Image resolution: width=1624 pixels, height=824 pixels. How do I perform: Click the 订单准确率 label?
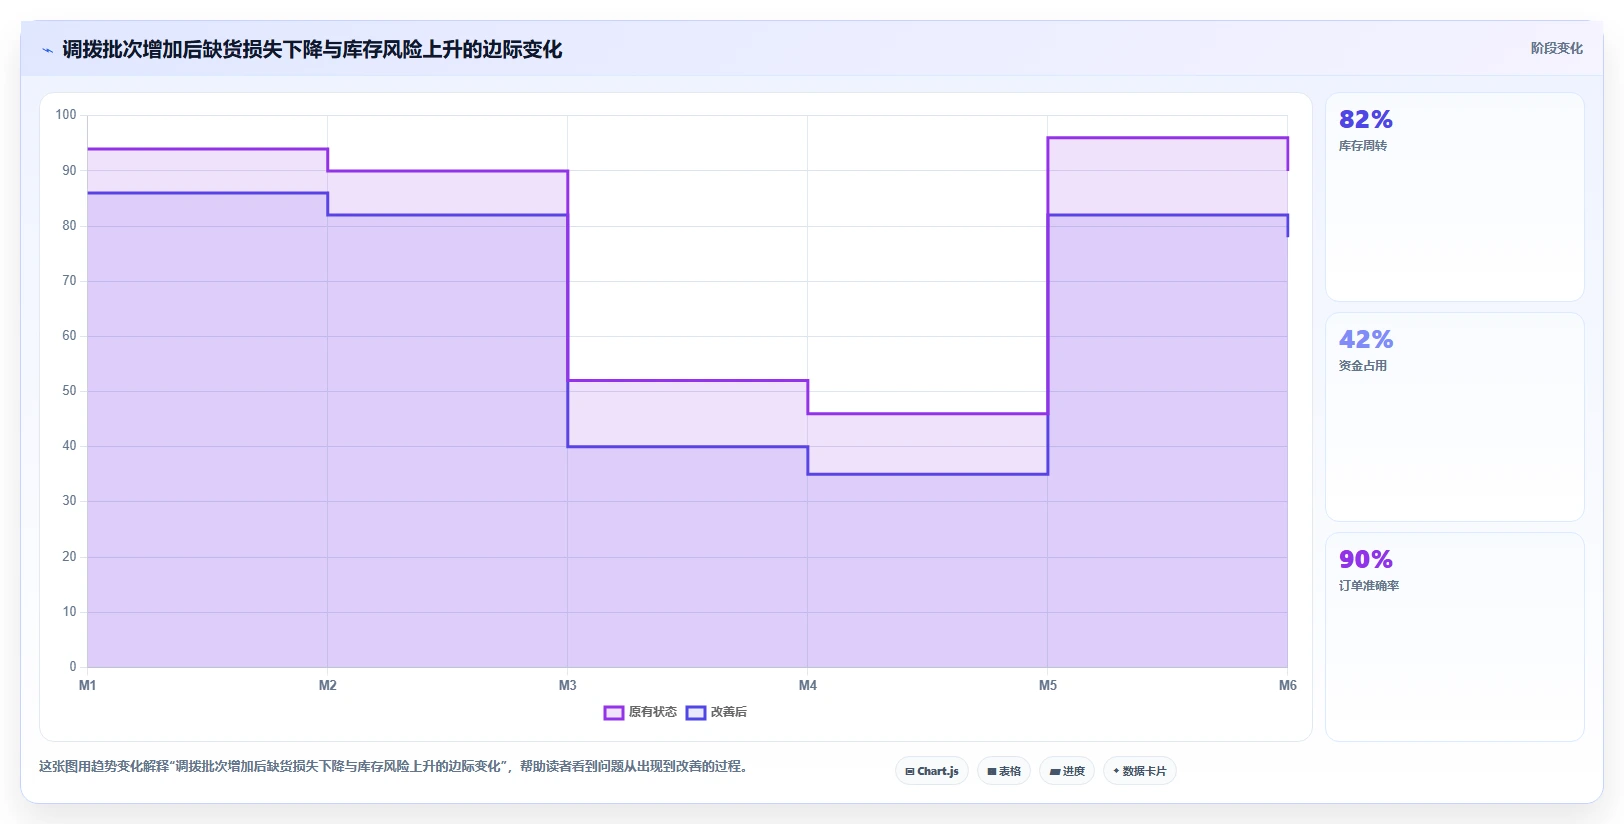[x=1369, y=586]
